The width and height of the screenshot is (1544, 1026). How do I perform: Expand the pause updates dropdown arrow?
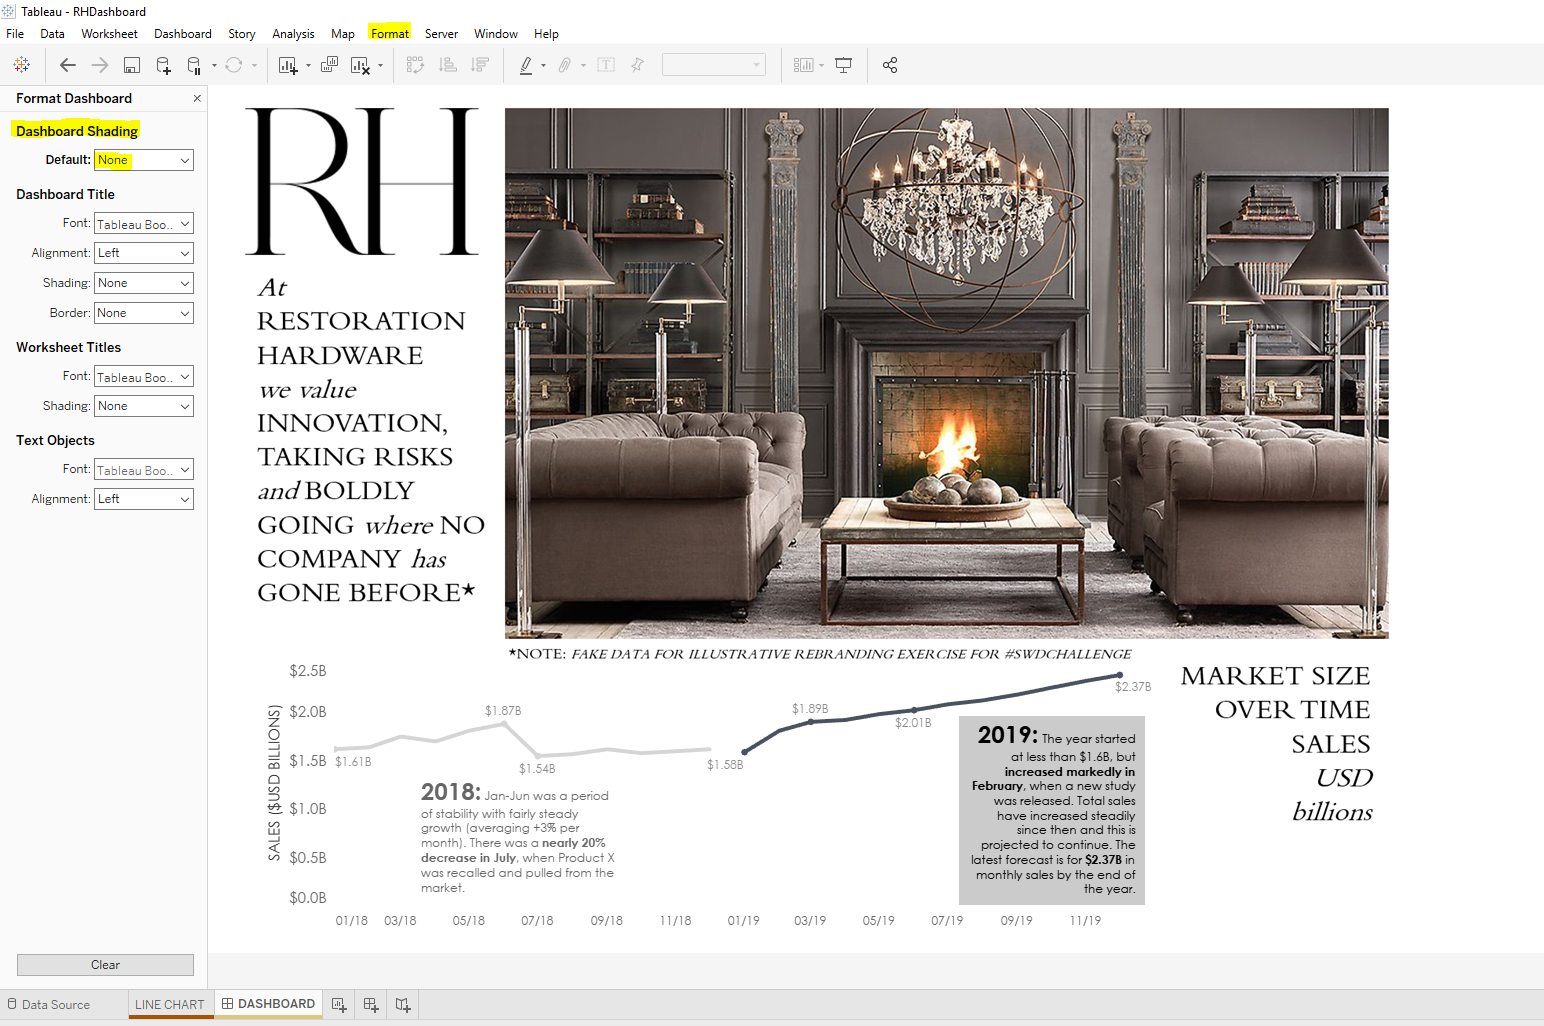click(x=214, y=66)
